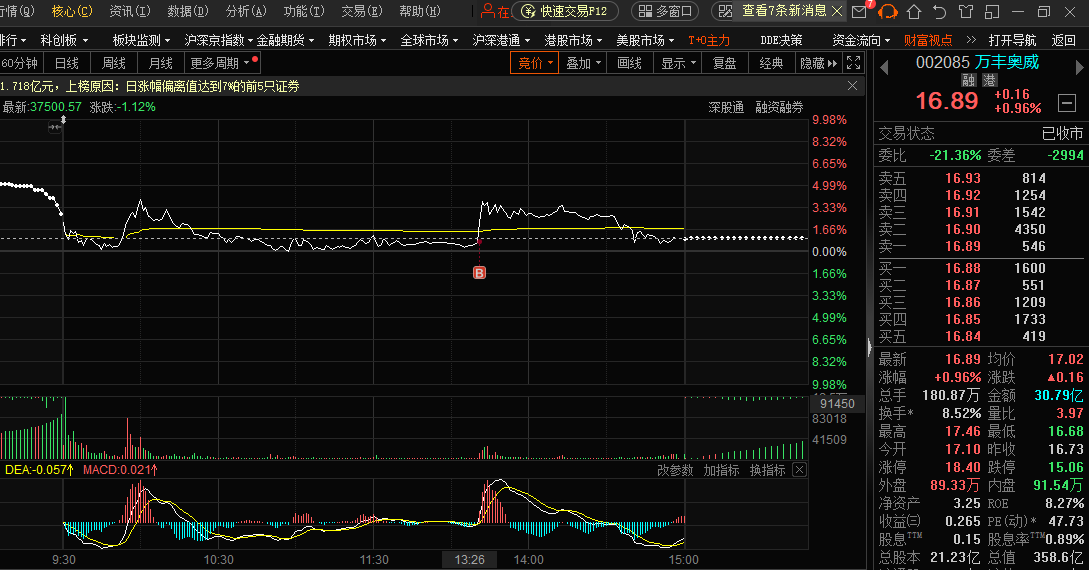Click the 快速交易F12 quick trade button
Image resolution: width=1089 pixels, height=570 pixels.
[x=566, y=11]
